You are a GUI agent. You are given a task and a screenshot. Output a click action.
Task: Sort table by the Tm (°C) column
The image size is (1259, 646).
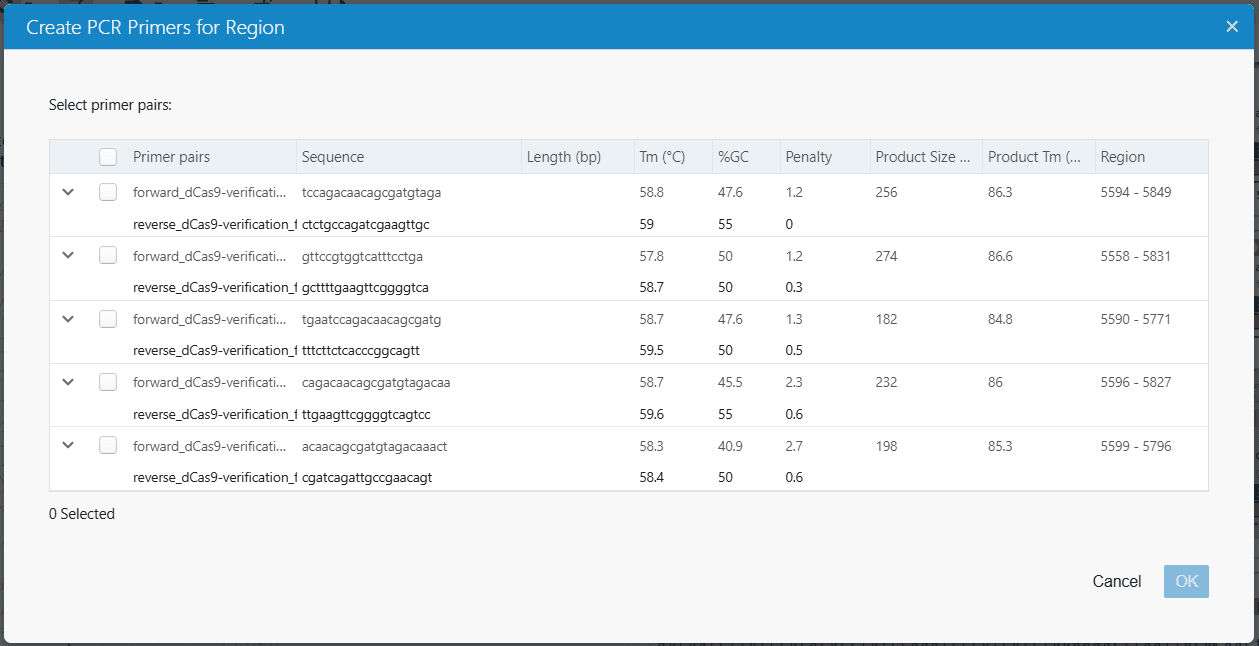(x=662, y=157)
